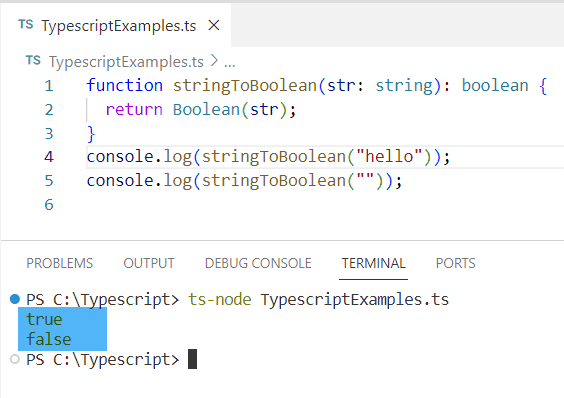The width and height of the screenshot is (564, 398).
Task: Expand the breadcrumb chevron after file name
Action: coord(214,61)
